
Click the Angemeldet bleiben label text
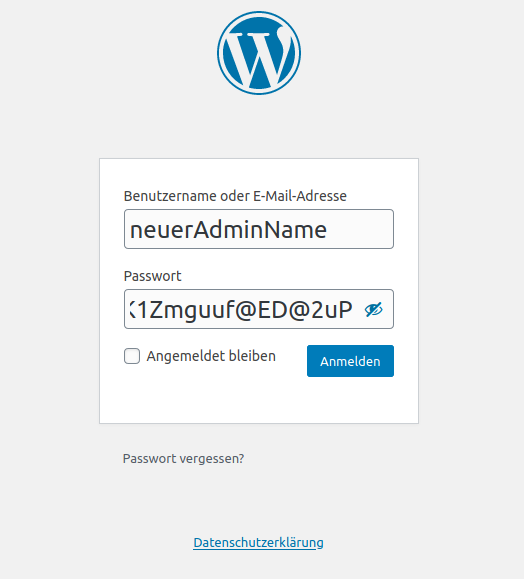pos(211,356)
